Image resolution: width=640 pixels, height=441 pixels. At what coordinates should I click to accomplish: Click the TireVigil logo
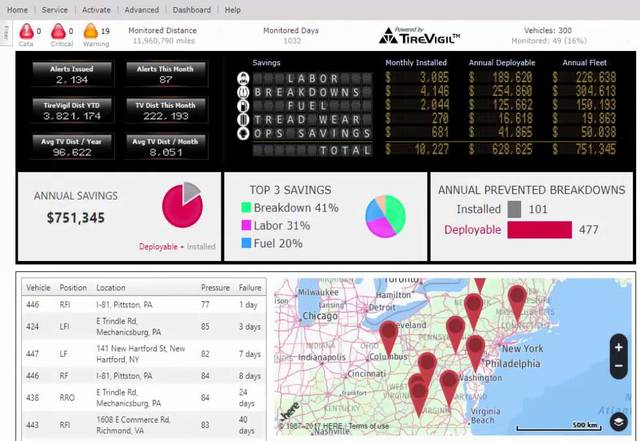click(x=419, y=37)
